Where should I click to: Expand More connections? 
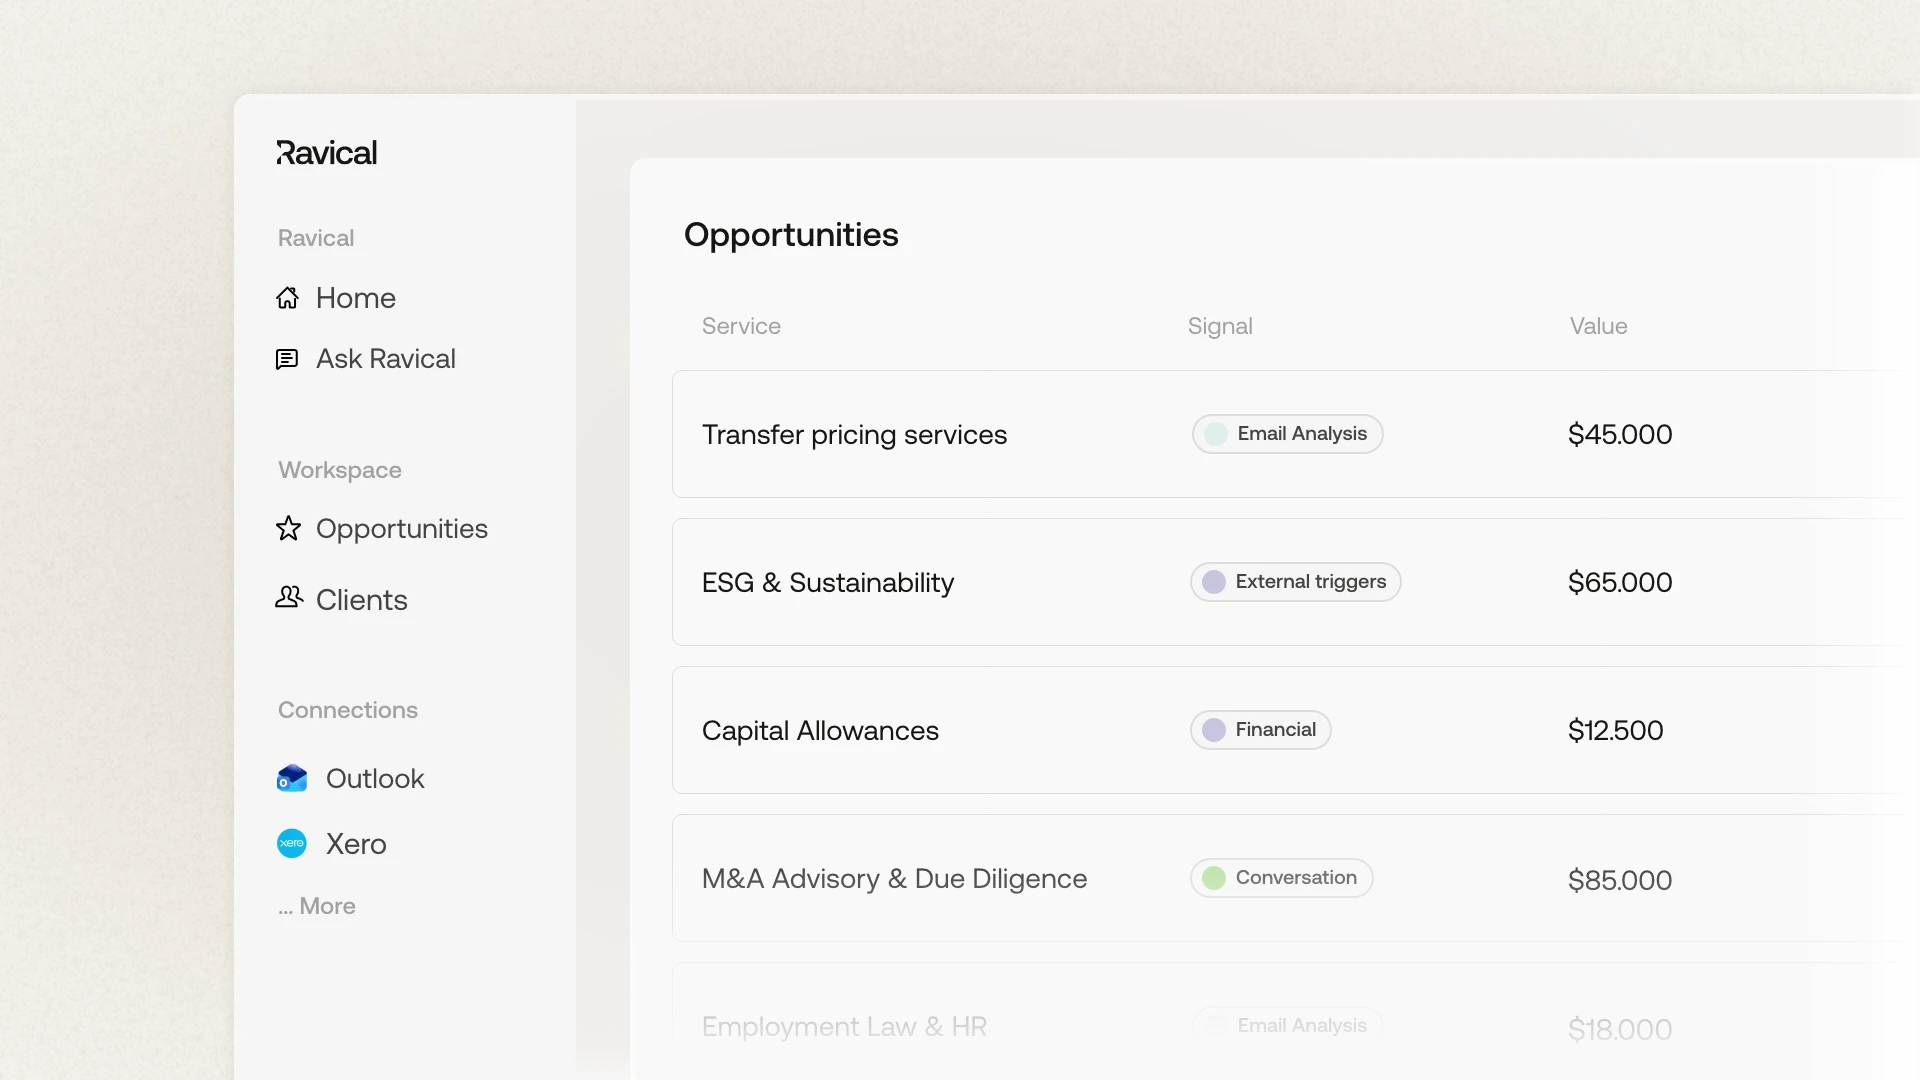click(x=317, y=906)
